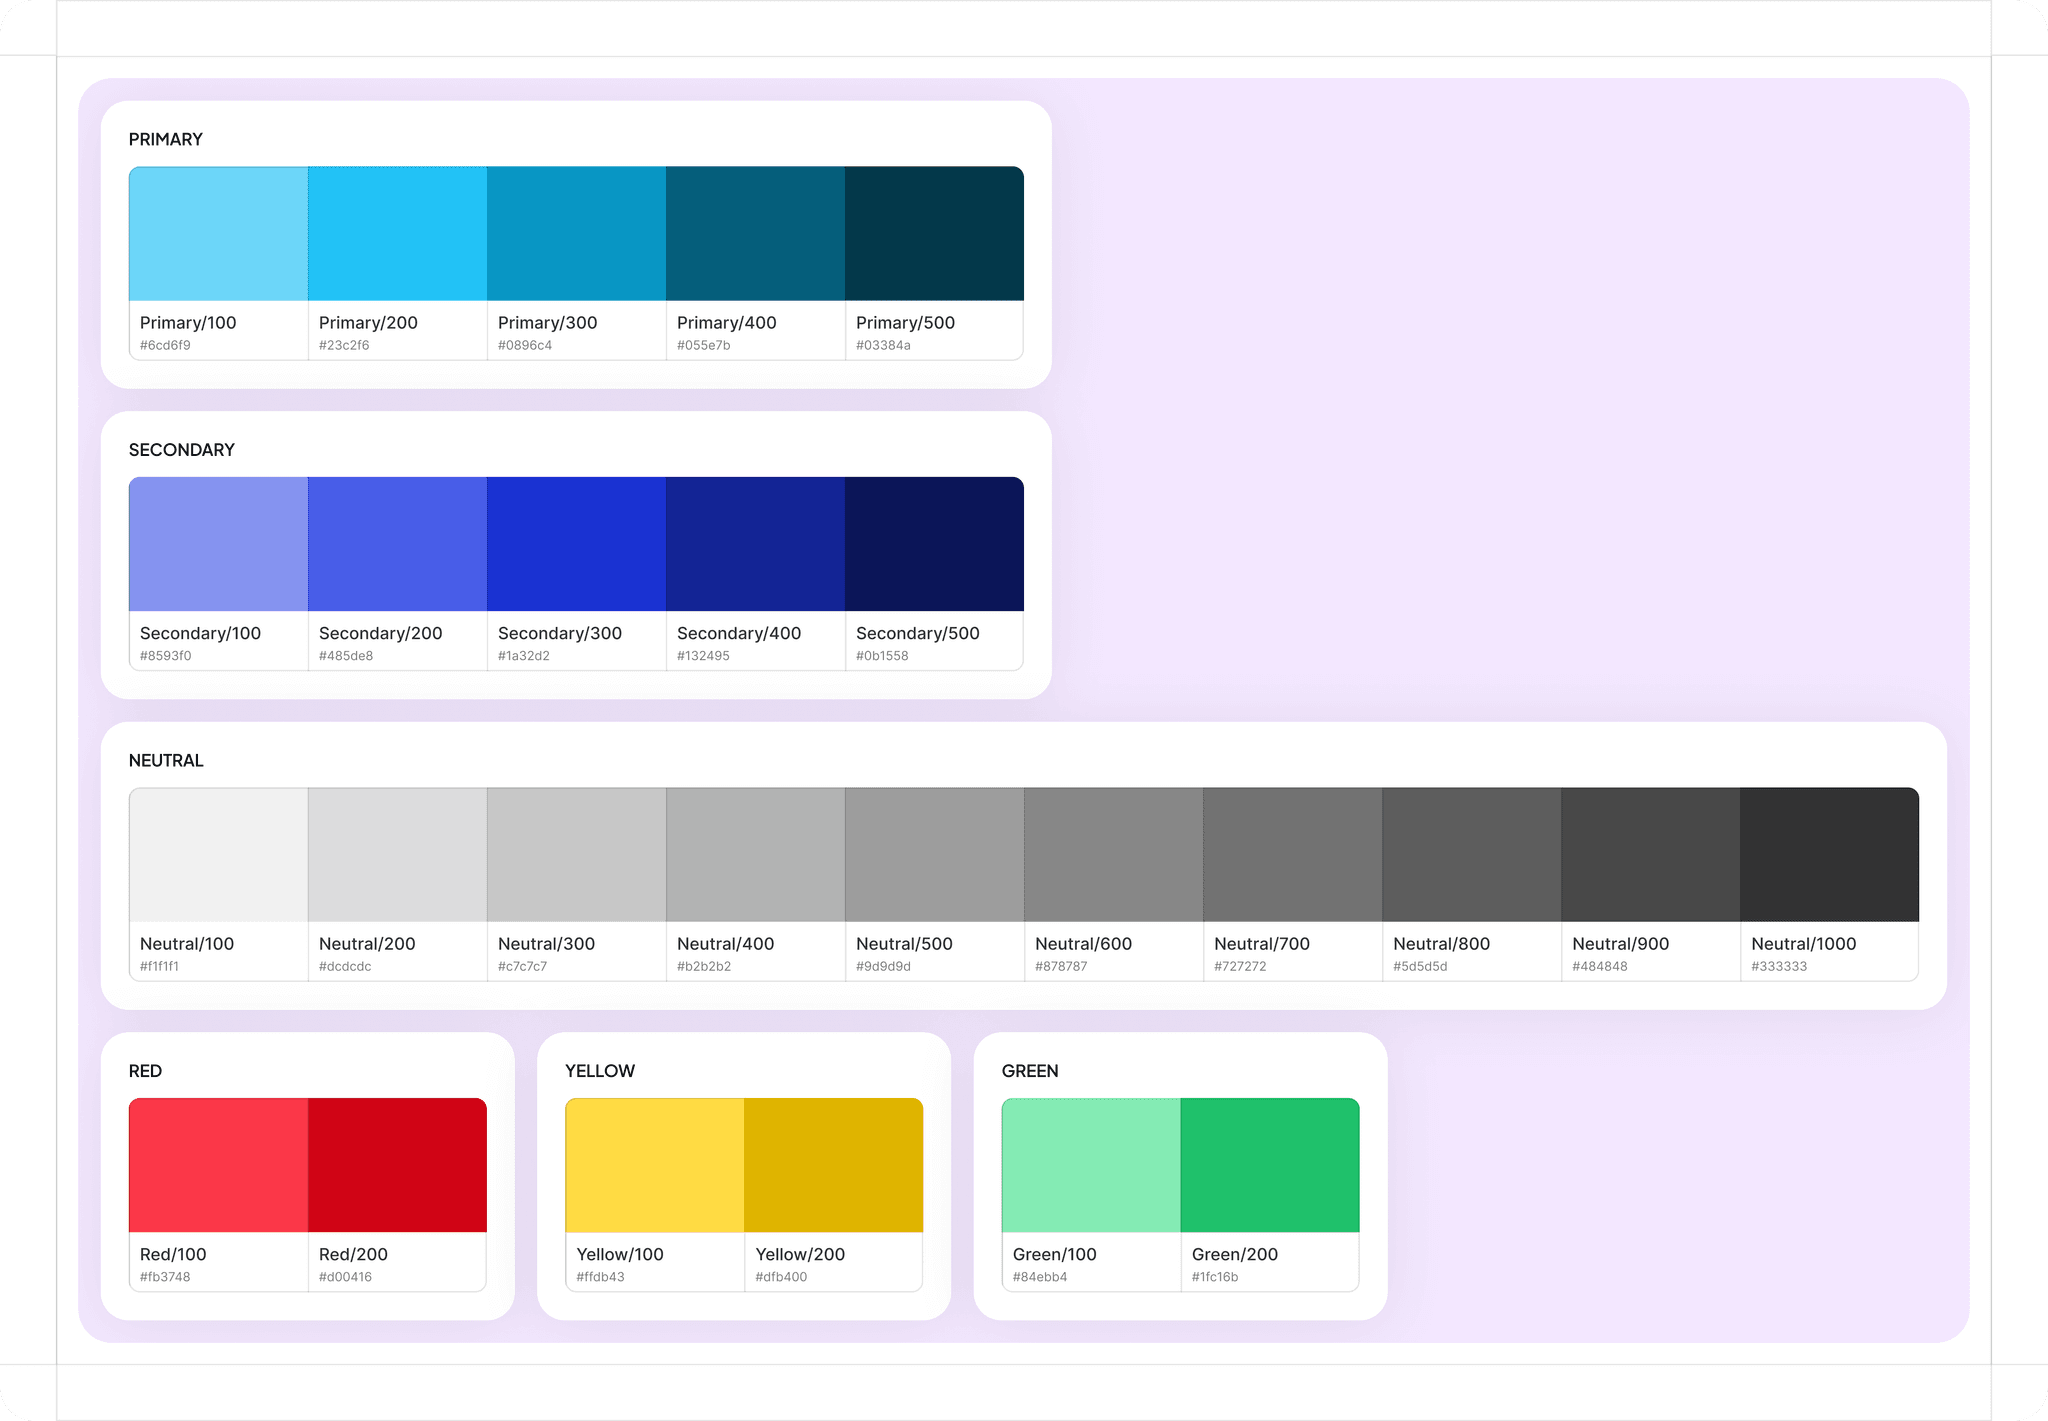Viewport: 2048px width, 1421px height.
Task: Click the Green/200 swatch
Action: tap(1270, 1165)
